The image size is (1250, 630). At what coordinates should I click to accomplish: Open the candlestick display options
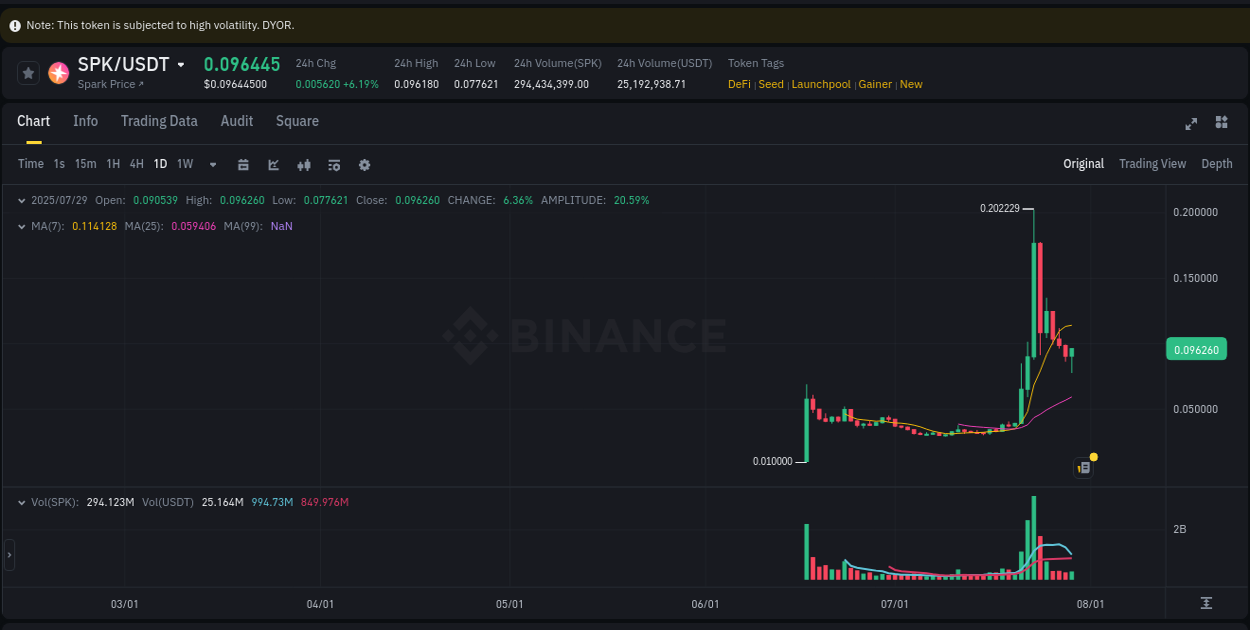[304, 164]
